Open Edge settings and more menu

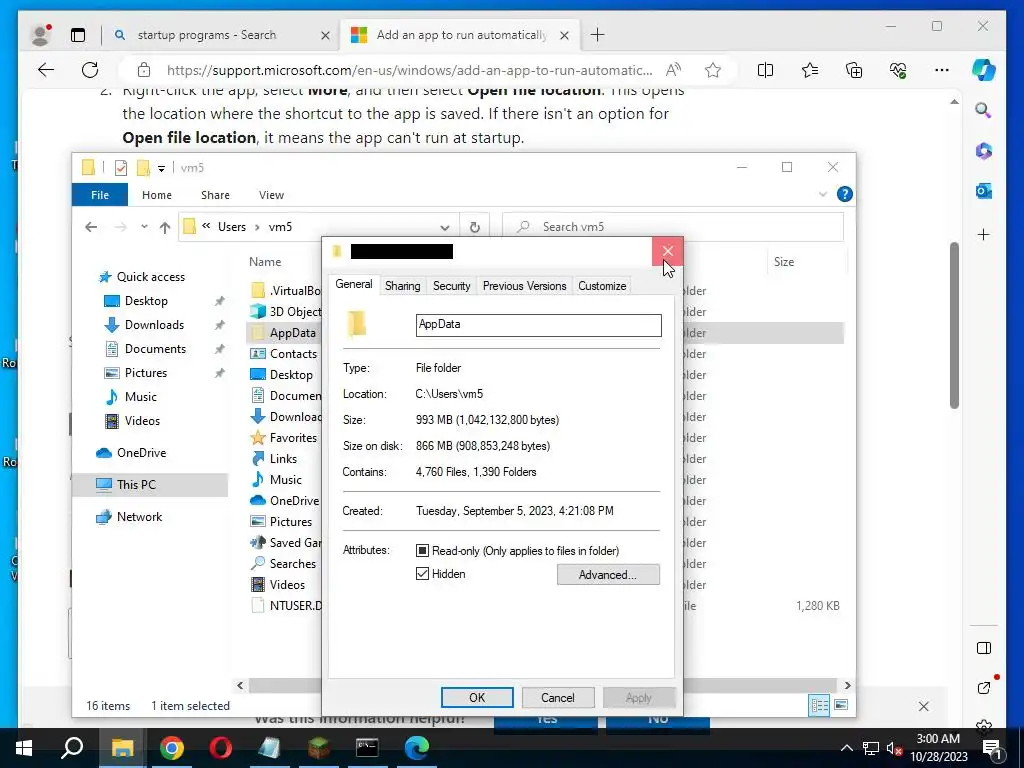942,70
